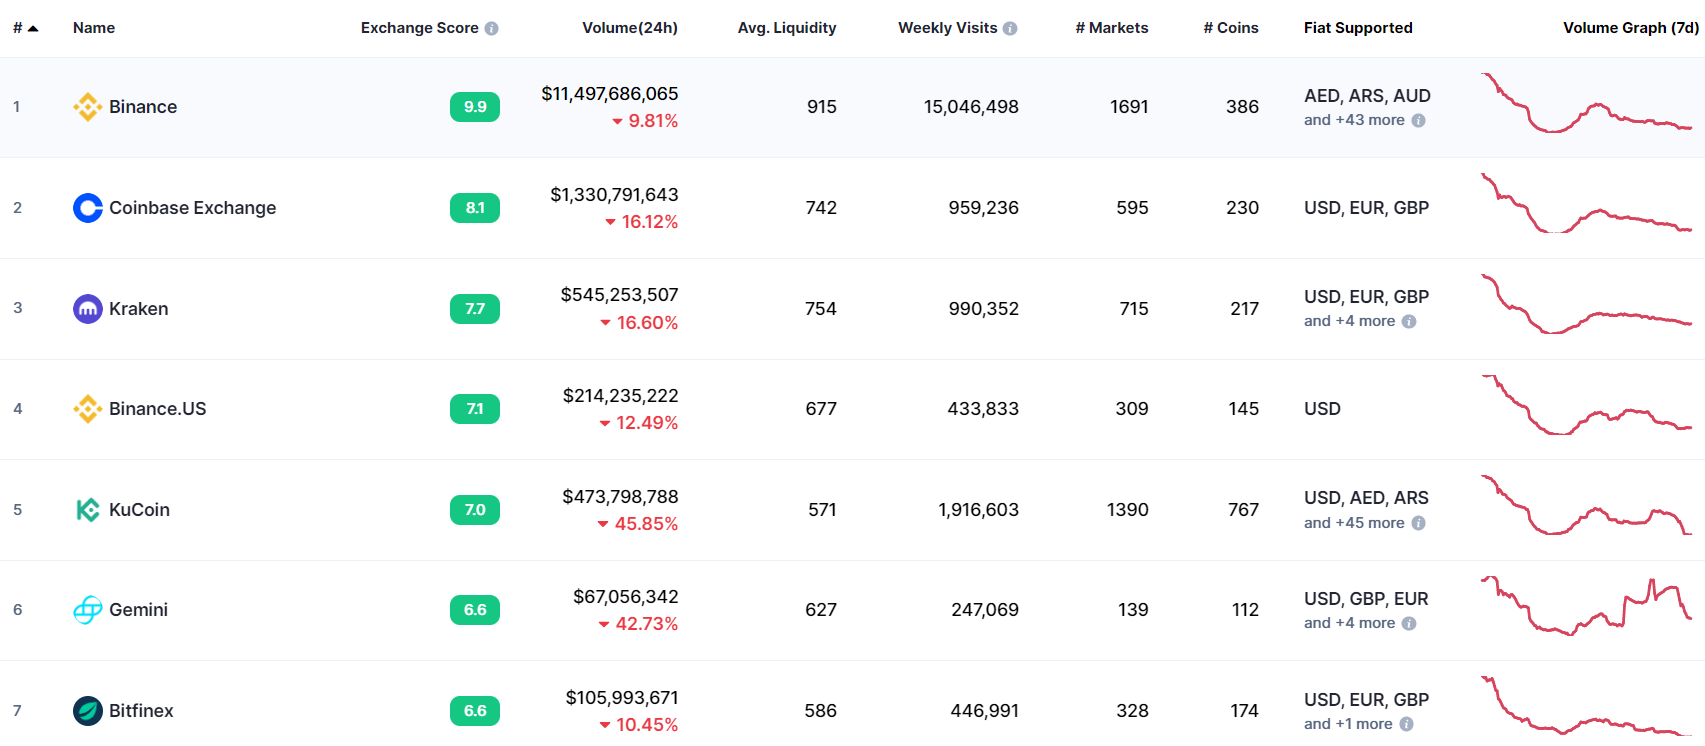This screenshot has width=1705, height=746.
Task: Click KuCoin's 7-day volume graph
Action: click(1586, 505)
